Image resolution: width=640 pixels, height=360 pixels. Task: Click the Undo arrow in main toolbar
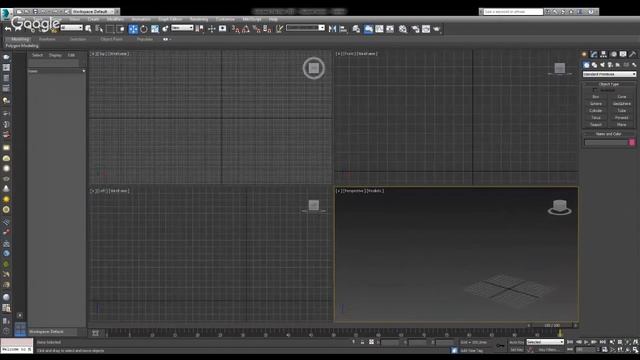click(8, 29)
